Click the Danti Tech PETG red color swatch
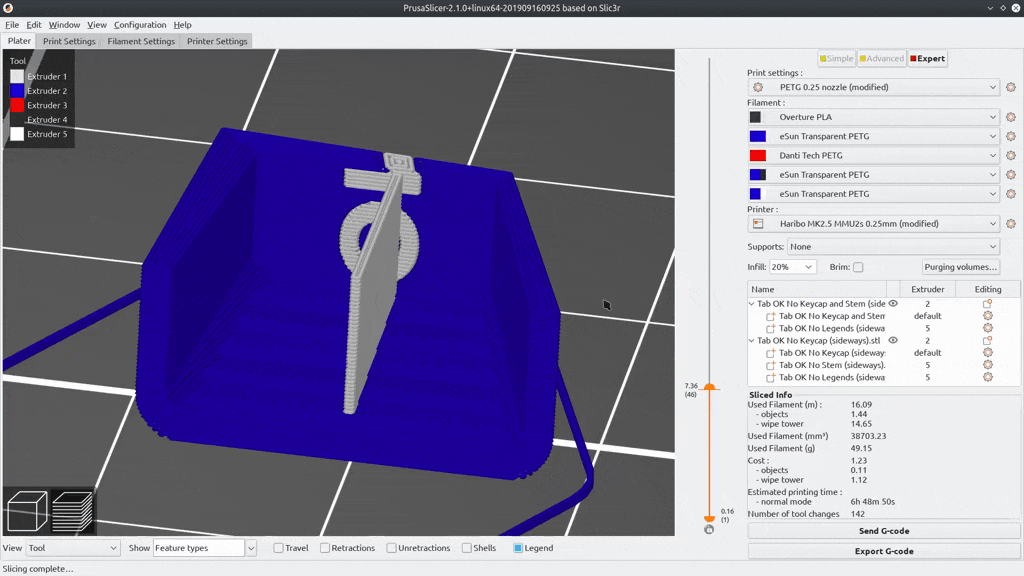This screenshot has height=576, width=1024. (x=758, y=156)
